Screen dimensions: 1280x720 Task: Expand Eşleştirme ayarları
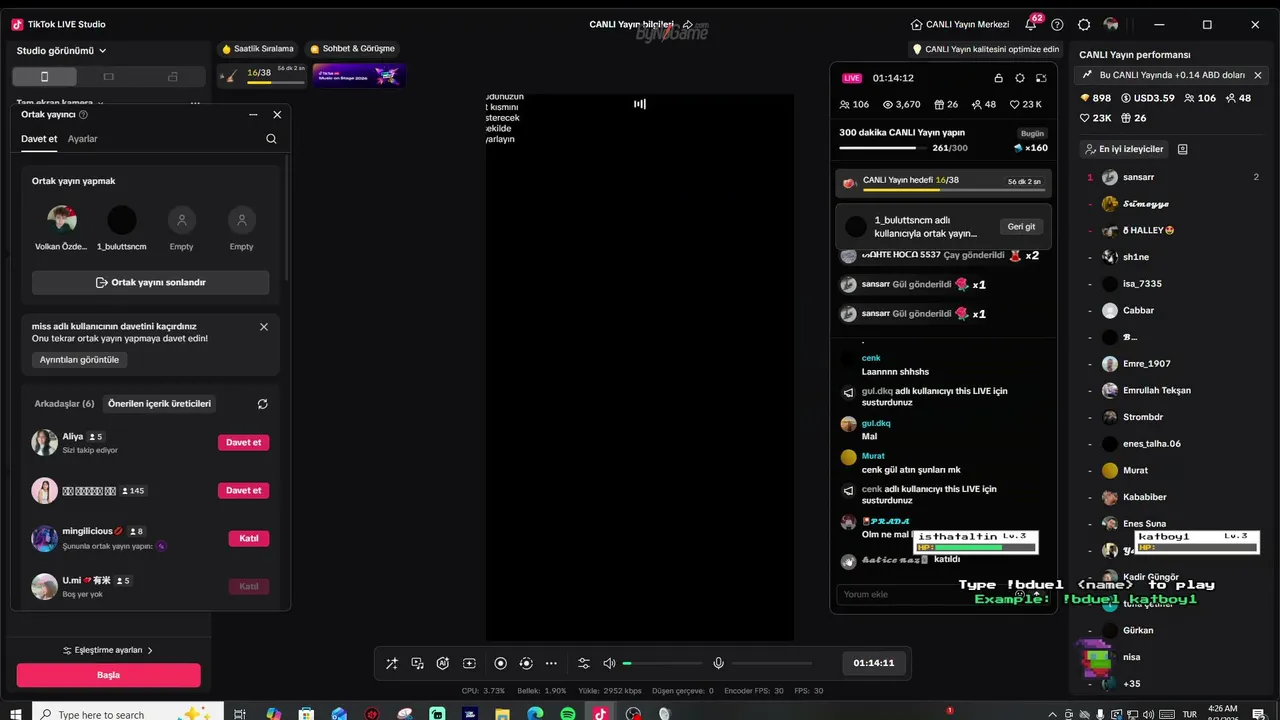[108, 650]
